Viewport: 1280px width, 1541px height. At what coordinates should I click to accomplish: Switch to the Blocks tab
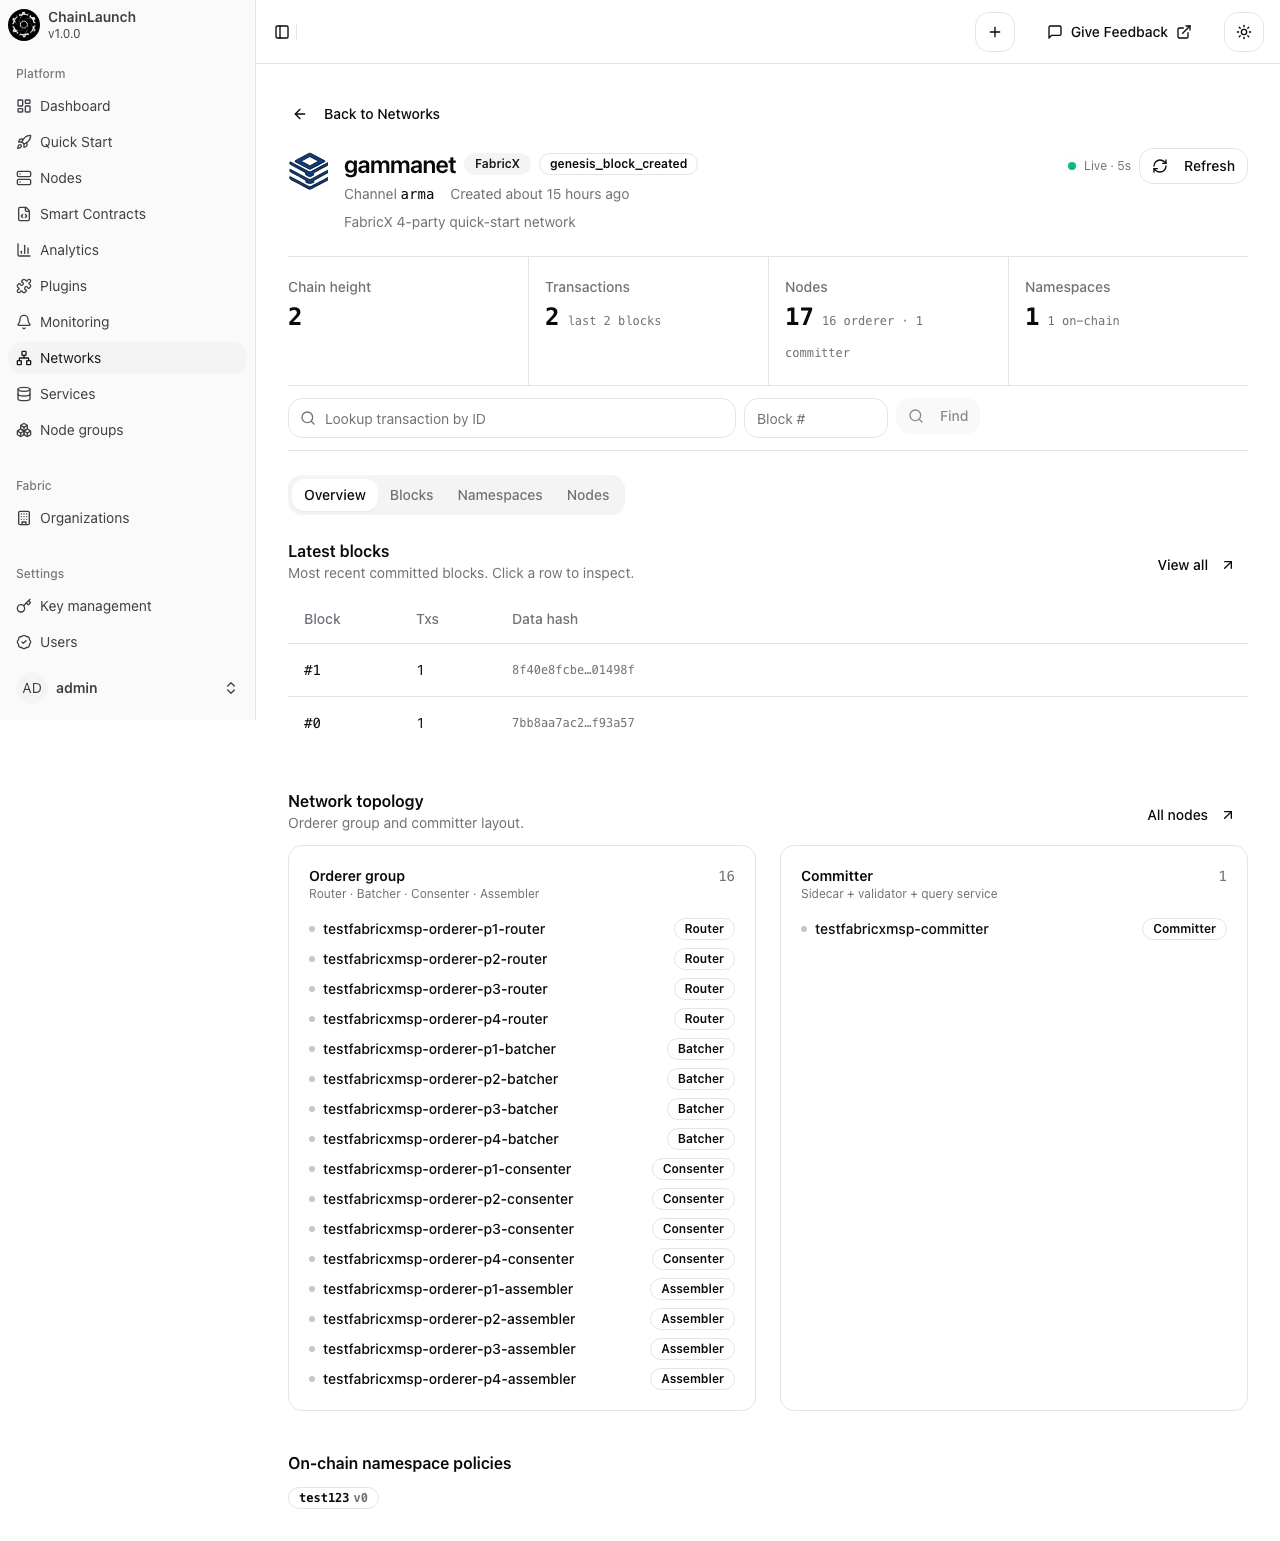[411, 495]
